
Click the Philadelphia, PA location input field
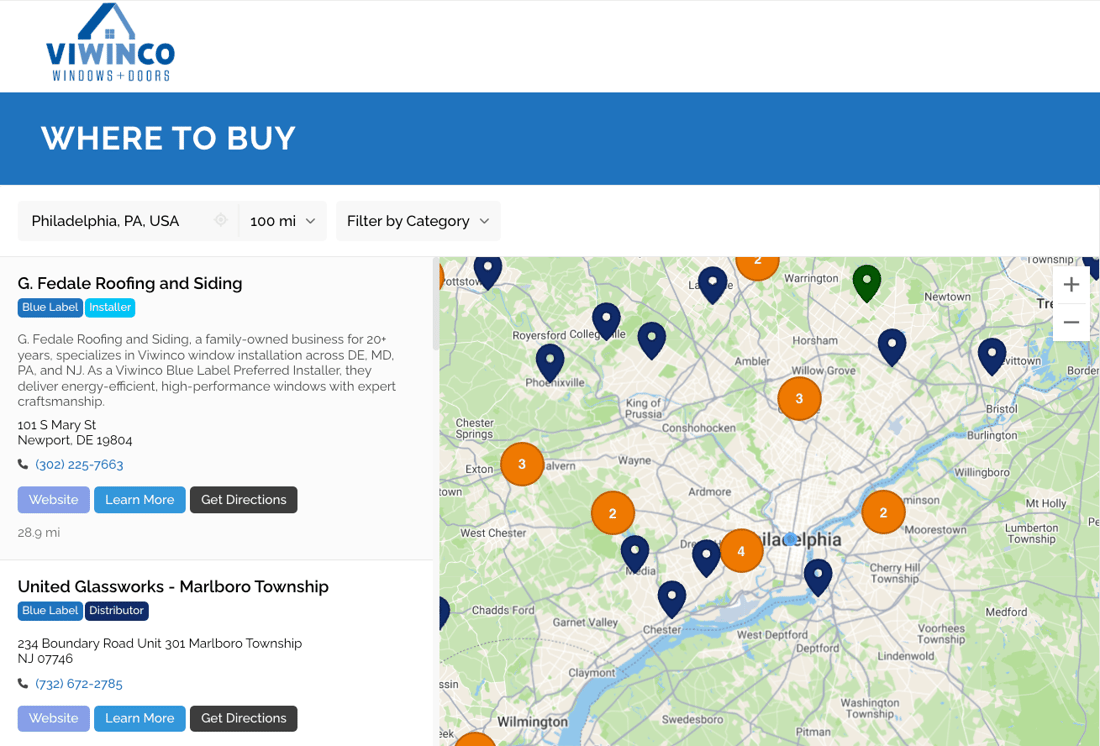point(110,220)
